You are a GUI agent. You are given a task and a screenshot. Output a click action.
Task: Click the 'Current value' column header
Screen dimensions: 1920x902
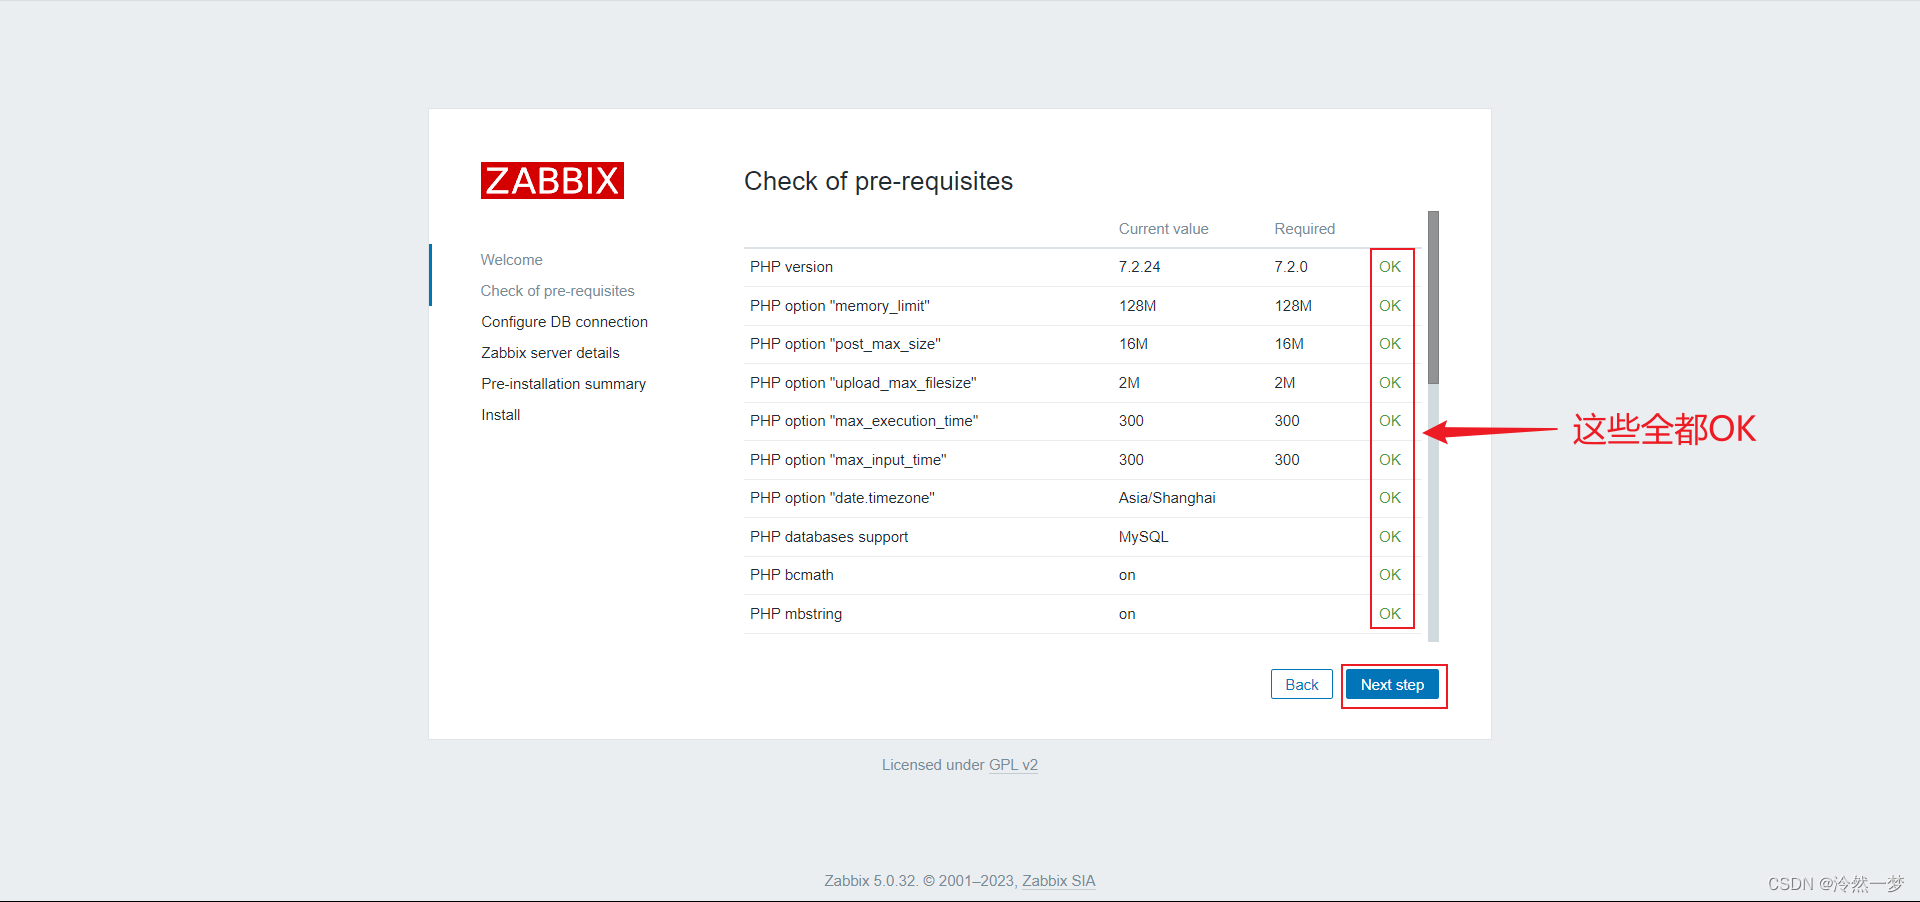pyautogui.click(x=1163, y=229)
